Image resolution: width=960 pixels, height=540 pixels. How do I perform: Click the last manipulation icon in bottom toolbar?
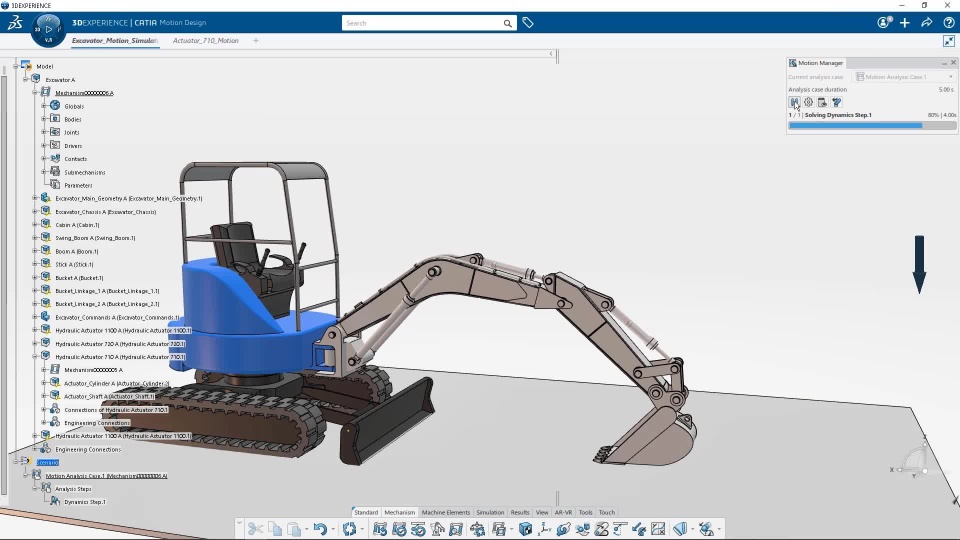[x=706, y=529]
